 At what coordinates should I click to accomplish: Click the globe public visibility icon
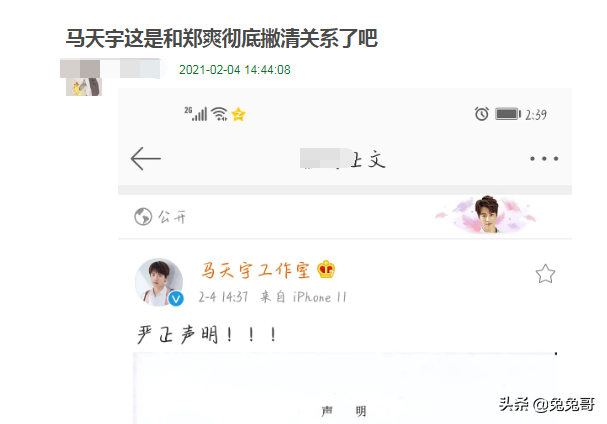click(143, 216)
